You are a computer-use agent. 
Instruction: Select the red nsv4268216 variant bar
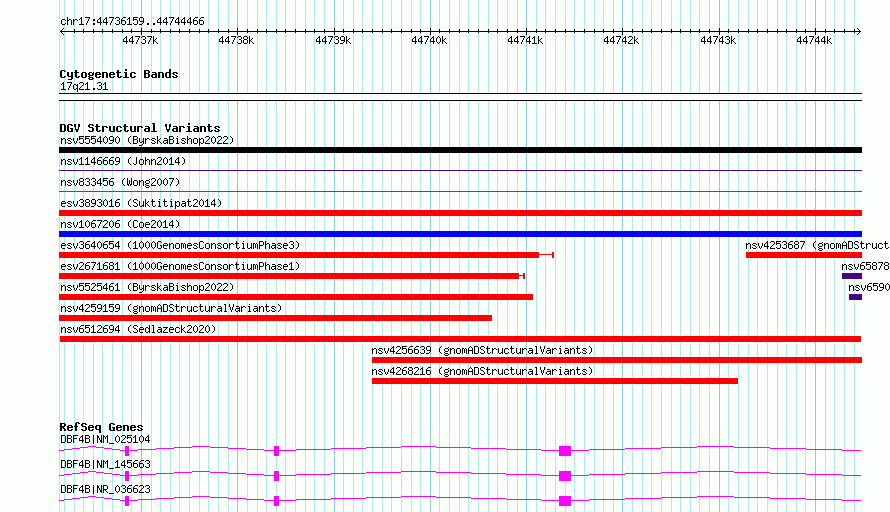click(555, 381)
